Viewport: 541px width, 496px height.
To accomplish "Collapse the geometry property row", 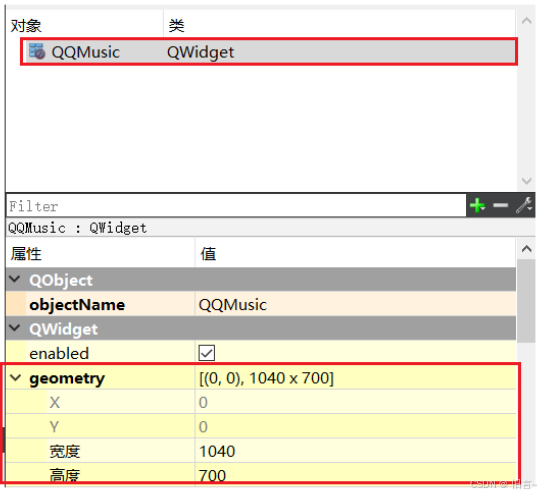I will (15, 378).
